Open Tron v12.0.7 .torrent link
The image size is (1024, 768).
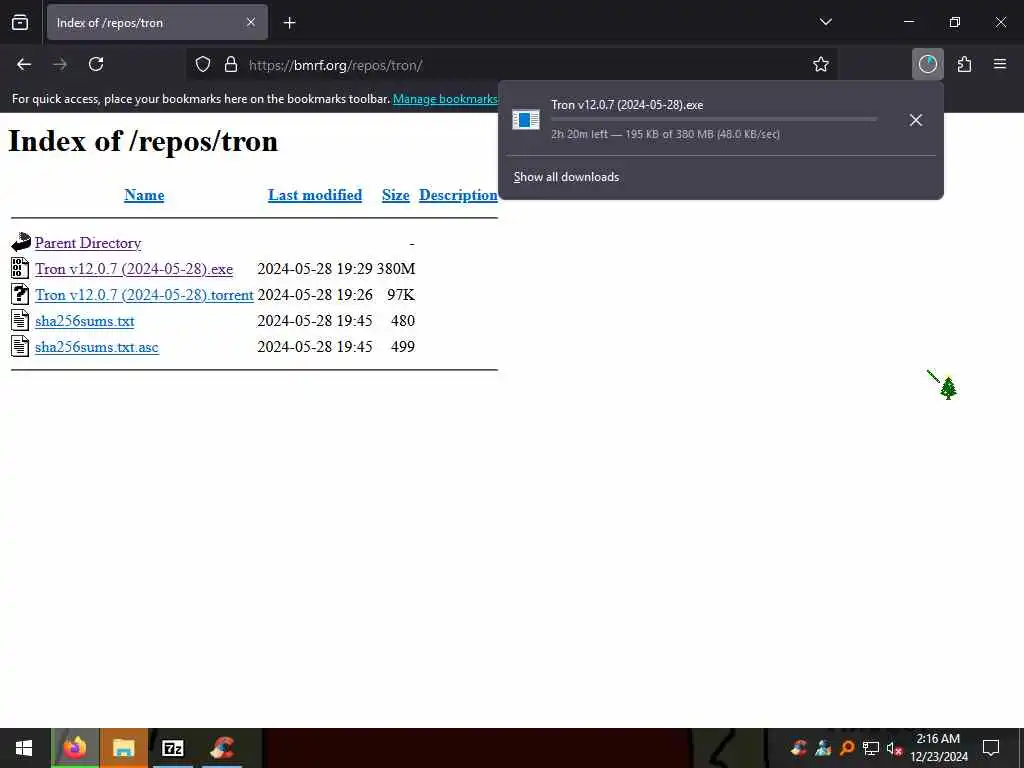(x=144, y=295)
